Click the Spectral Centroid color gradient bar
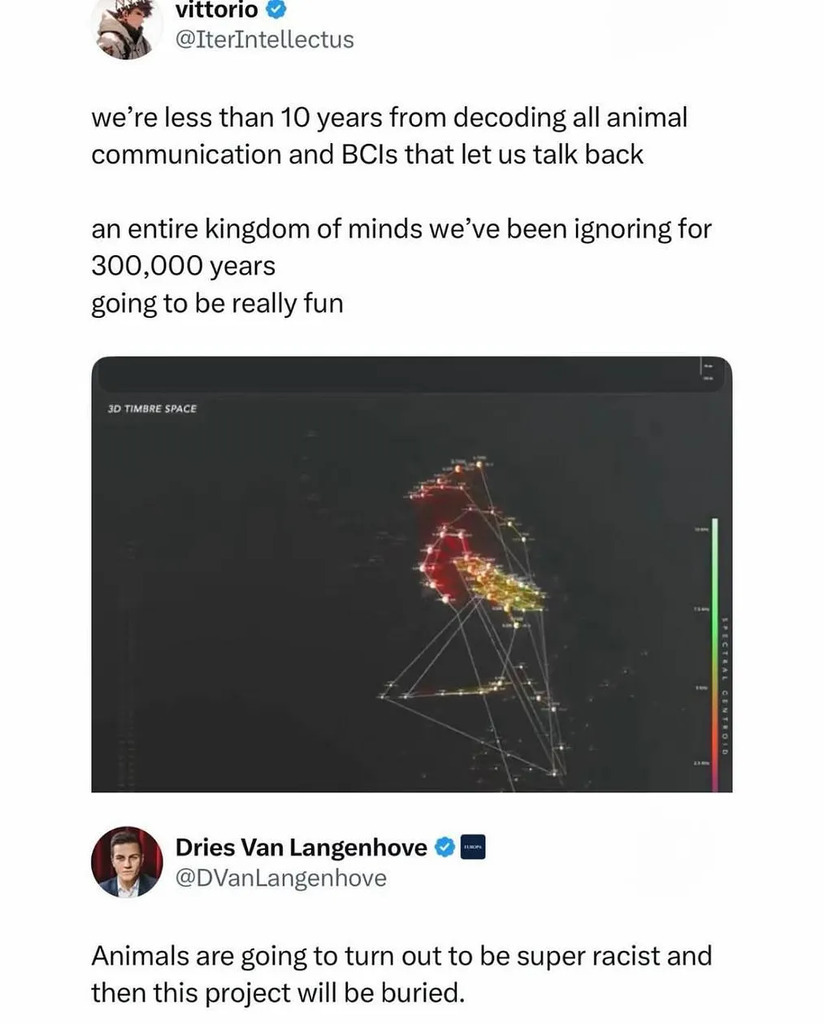 click(714, 650)
